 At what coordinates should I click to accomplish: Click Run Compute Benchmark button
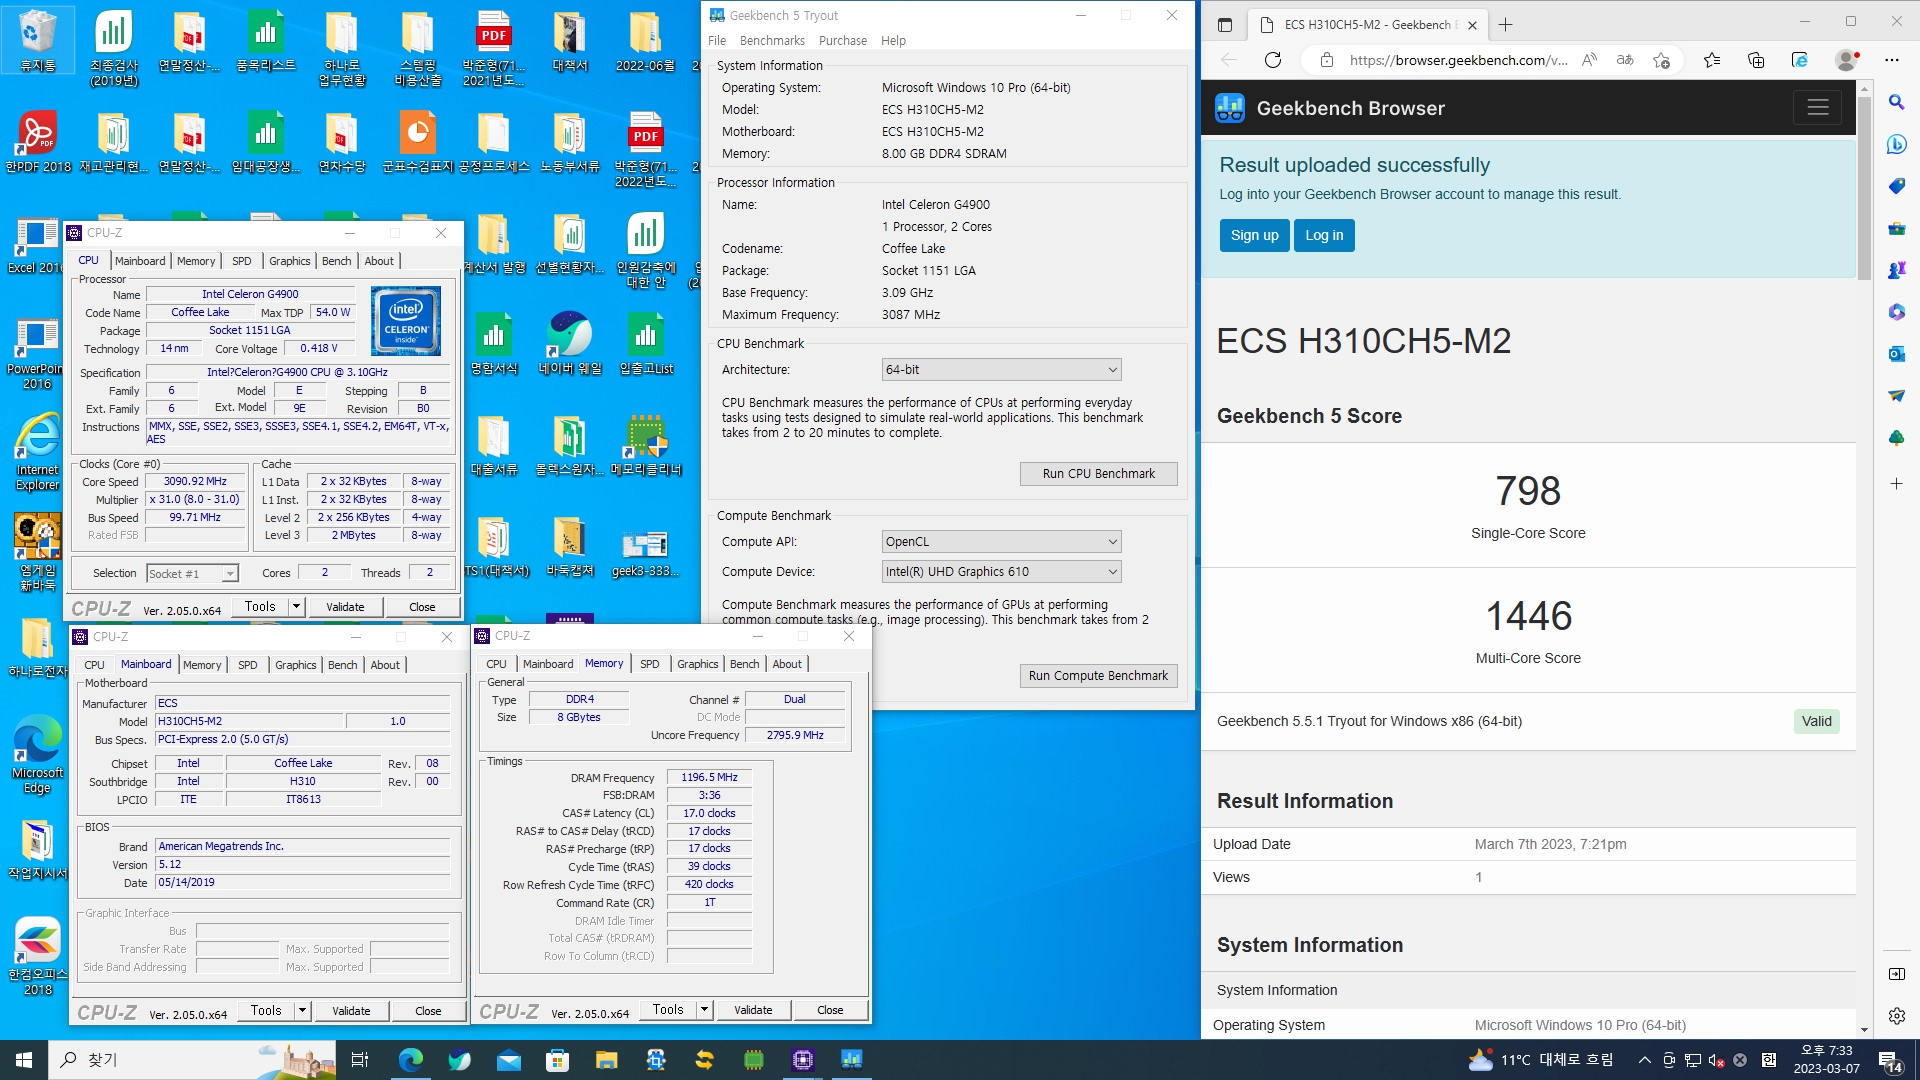1098,676
